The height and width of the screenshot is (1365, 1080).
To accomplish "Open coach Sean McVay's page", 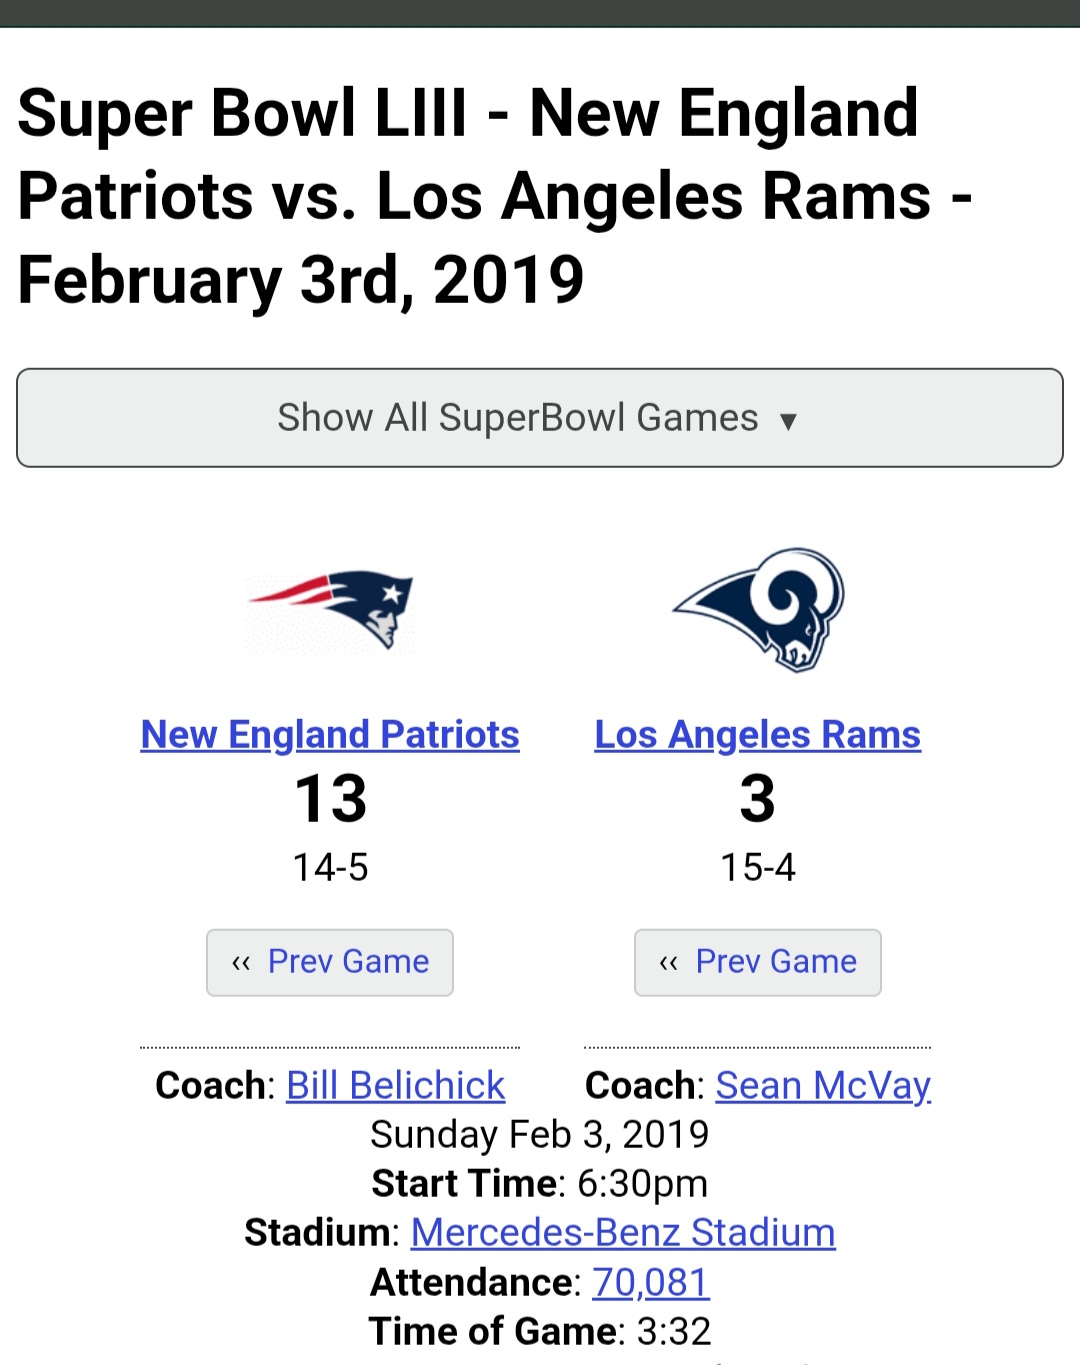I will [824, 1086].
